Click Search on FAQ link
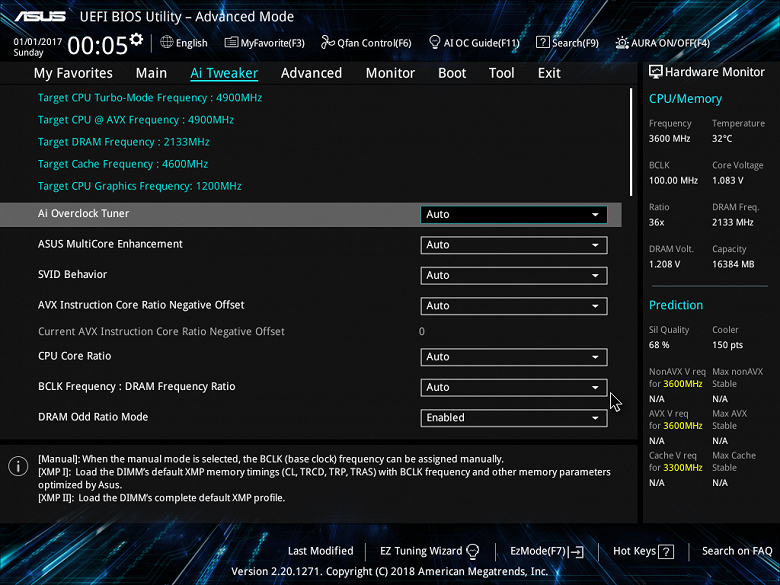Screen dimensions: 780x585 click(x=737, y=551)
